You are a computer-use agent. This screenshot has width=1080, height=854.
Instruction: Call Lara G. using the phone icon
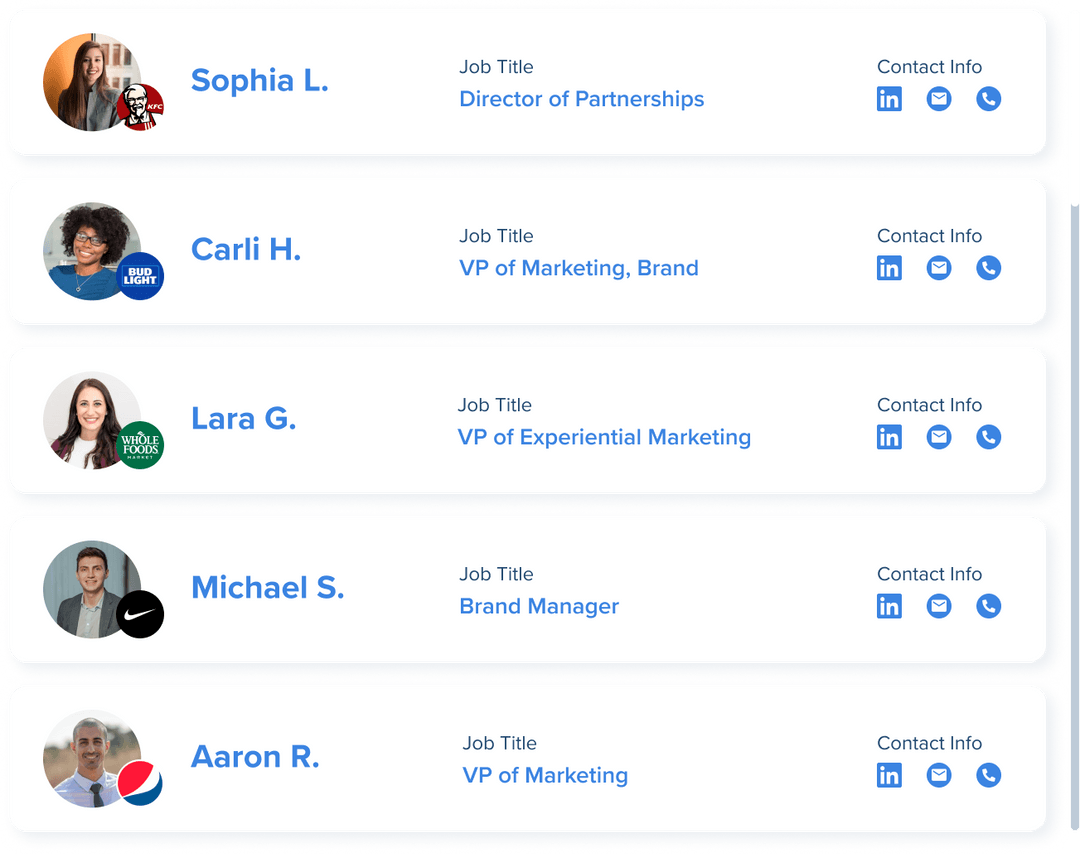click(988, 437)
